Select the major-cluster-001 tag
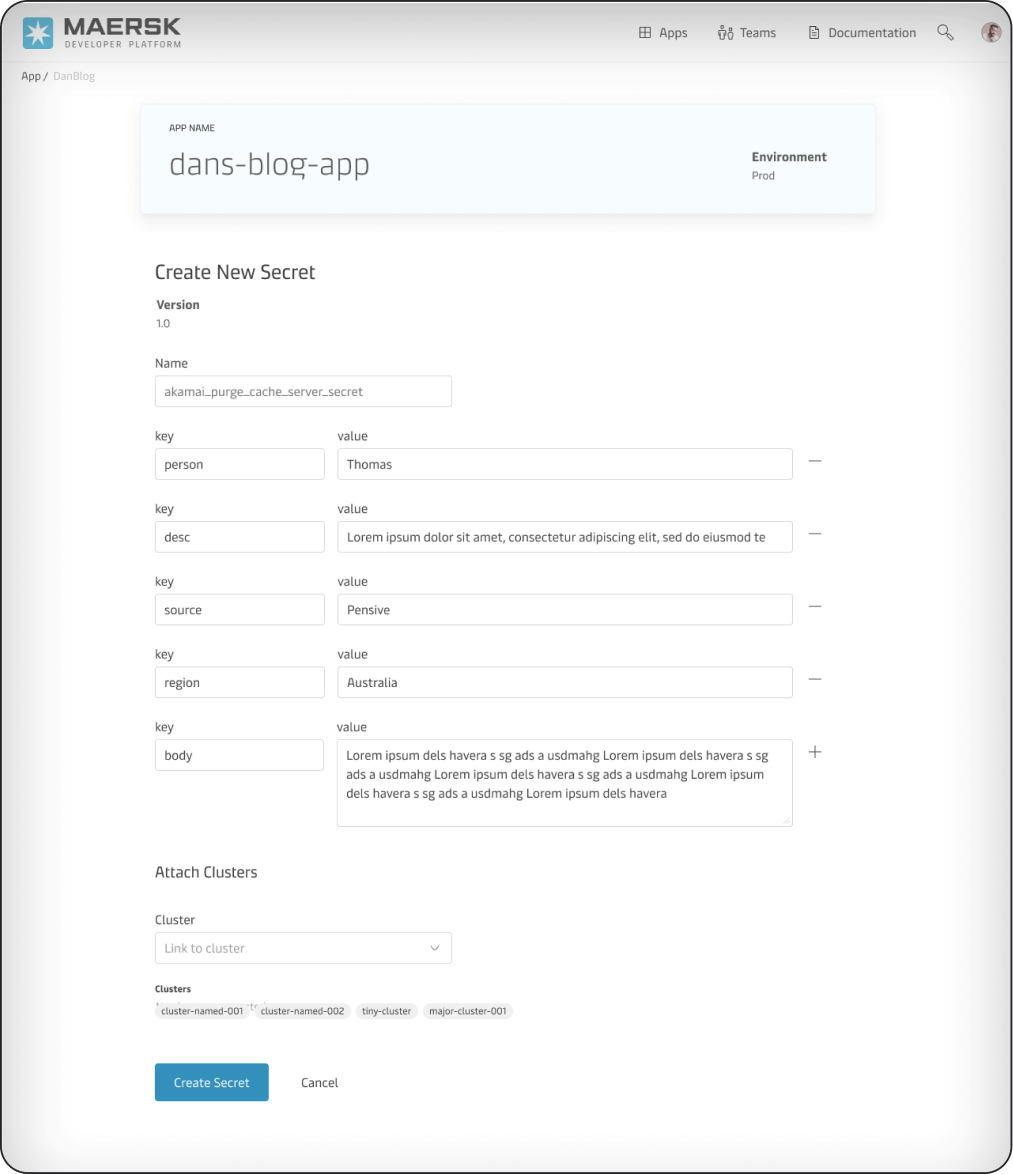This screenshot has height=1174, width=1013. [468, 1011]
